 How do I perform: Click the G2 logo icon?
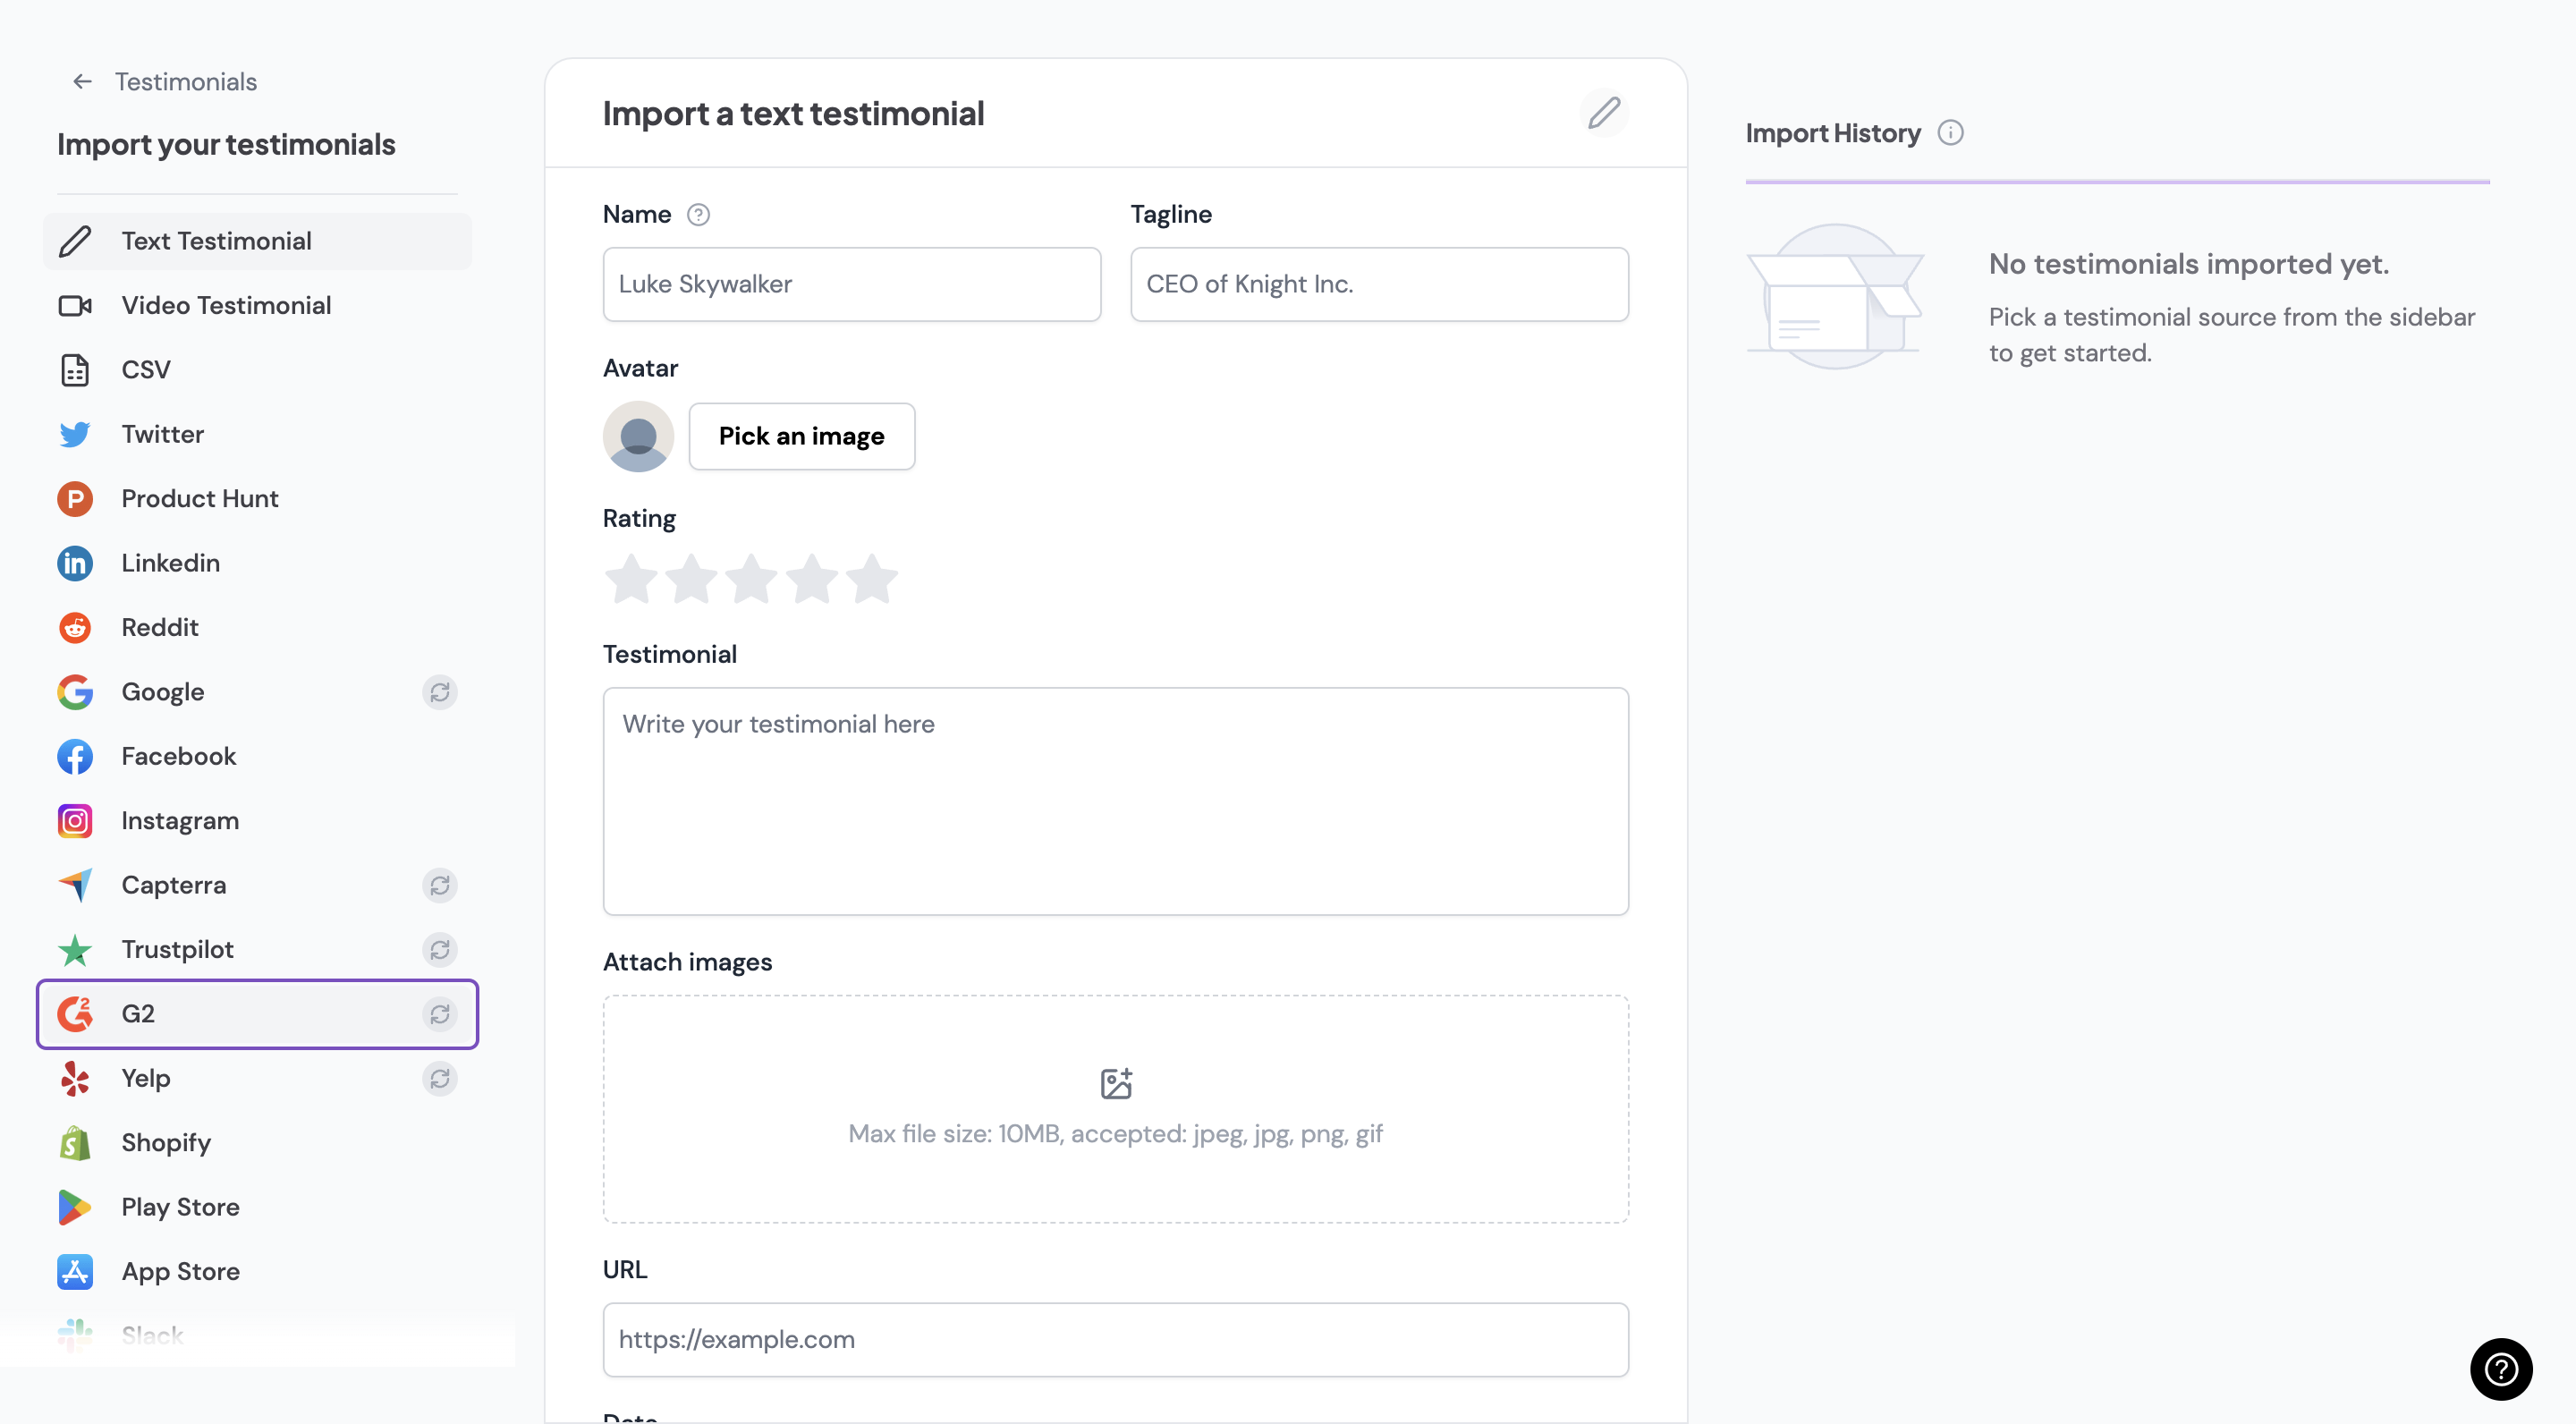[75, 1014]
